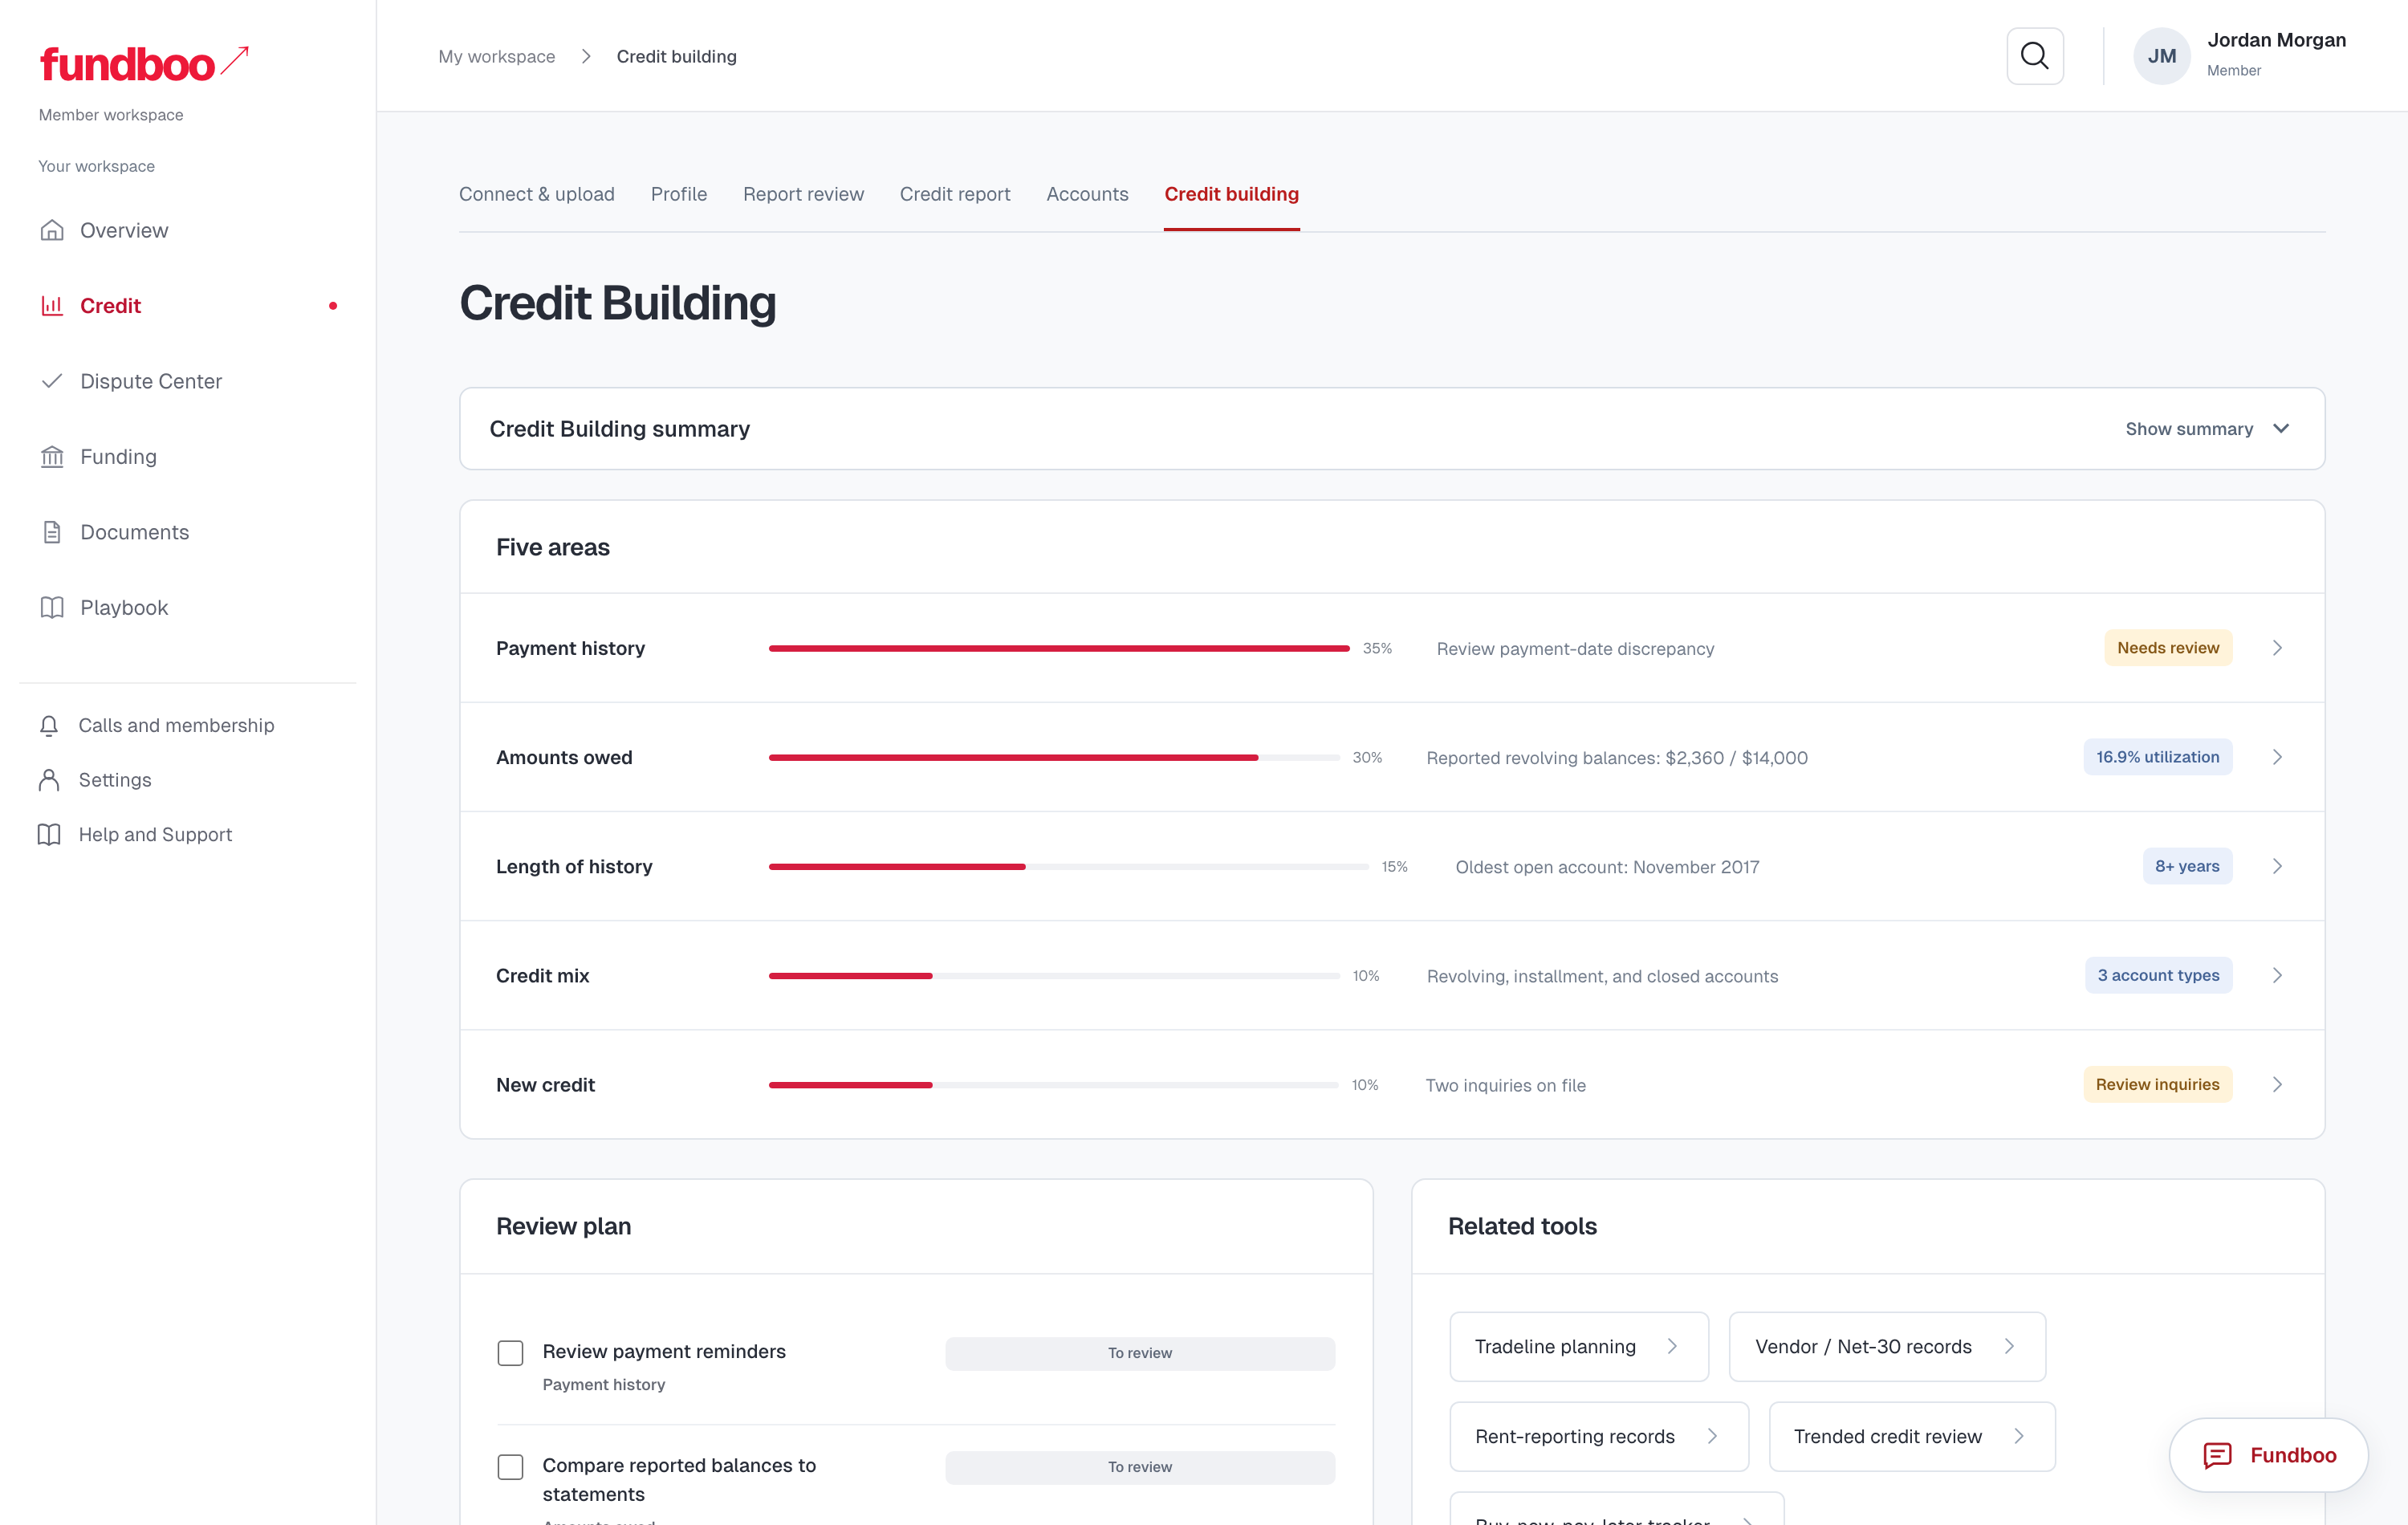Check Compare reported balances to statements checkbox

pos(510,1467)
